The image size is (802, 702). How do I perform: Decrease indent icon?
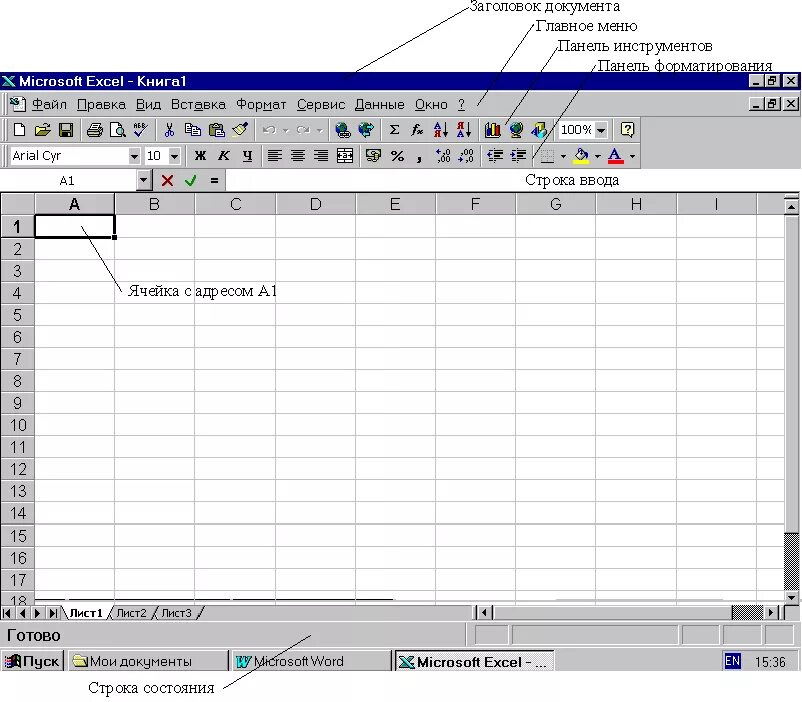point(495,156)
